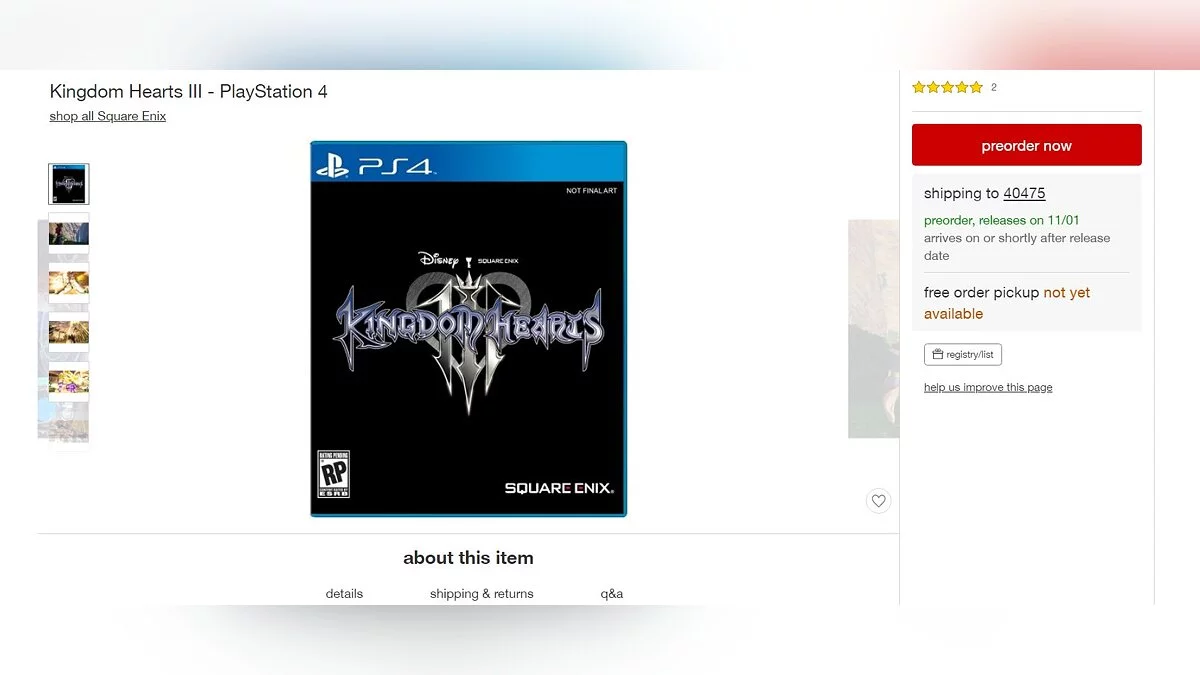Switch to the details tab
Screen dimensions: 1200x675
pyautogui.click(x=344, y=593)
